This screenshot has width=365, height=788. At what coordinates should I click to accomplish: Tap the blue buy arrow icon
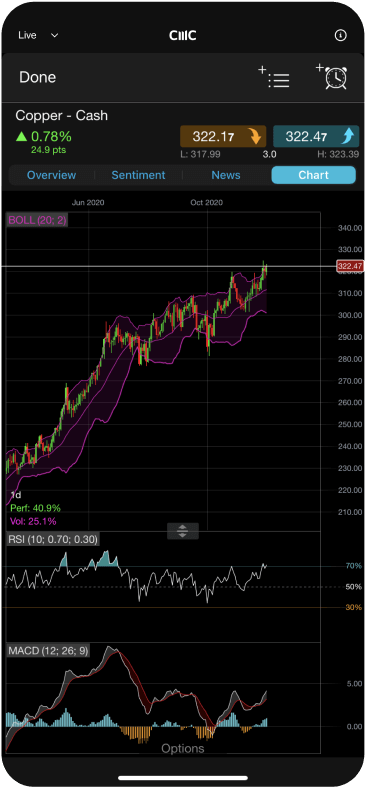(349, 136)
